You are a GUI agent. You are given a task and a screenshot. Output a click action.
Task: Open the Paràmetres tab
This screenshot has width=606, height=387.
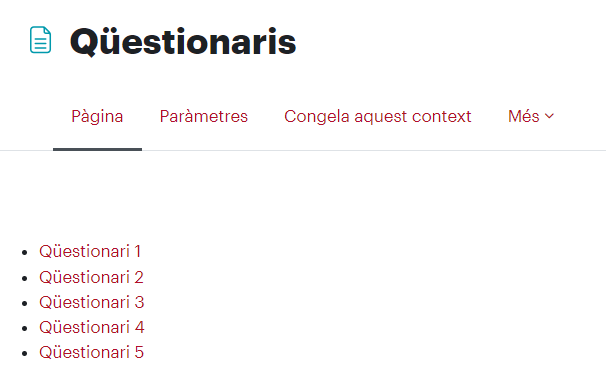(204, 116)
